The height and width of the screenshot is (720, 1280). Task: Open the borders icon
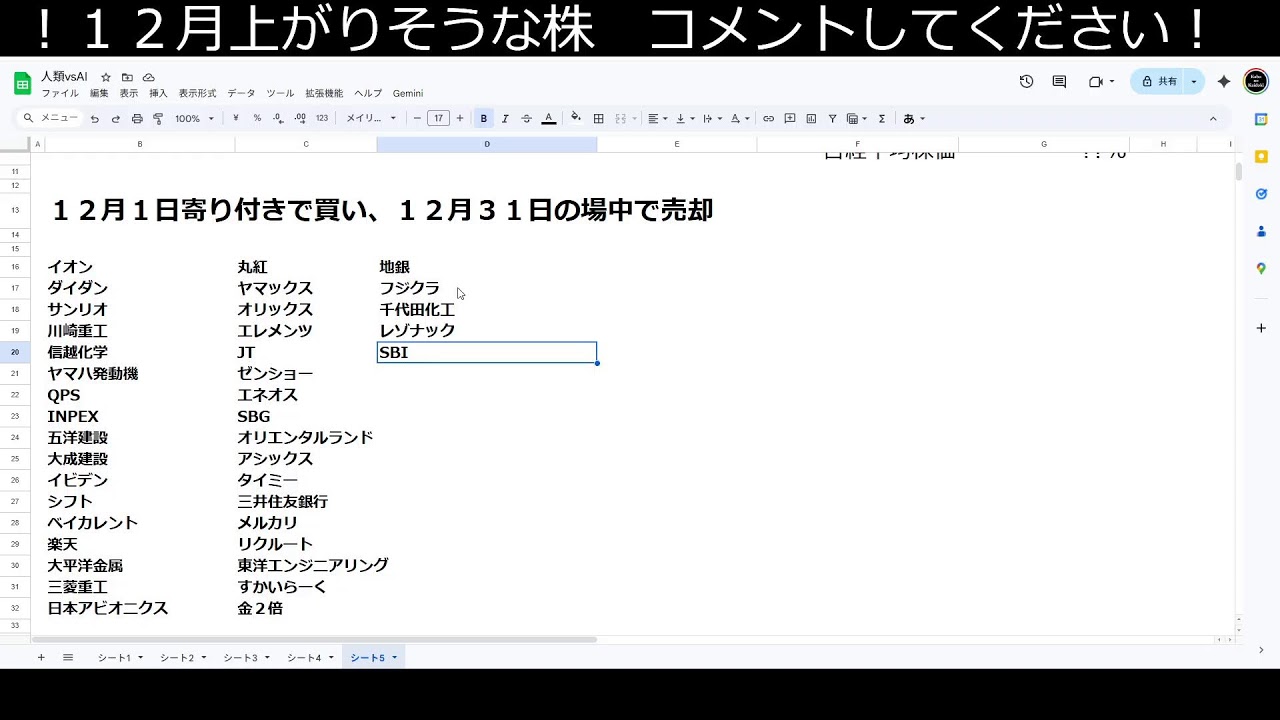click(x=596, y=118)
